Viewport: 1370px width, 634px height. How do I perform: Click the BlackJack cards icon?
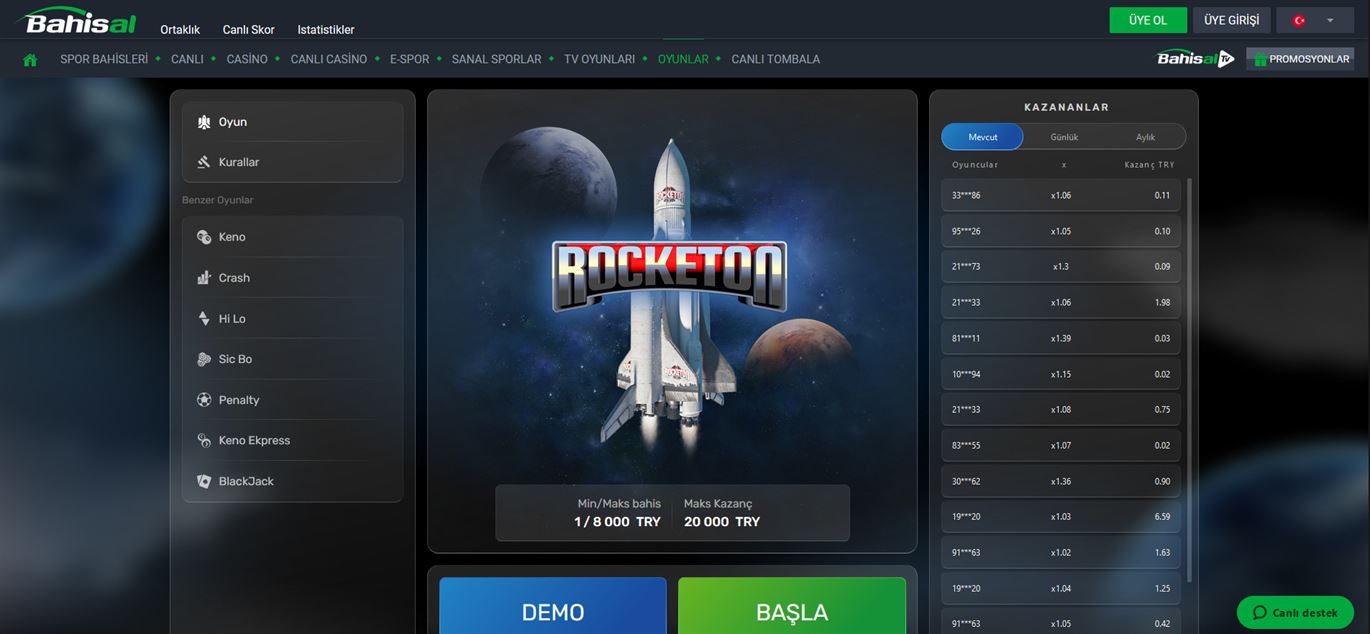[204, 481]
